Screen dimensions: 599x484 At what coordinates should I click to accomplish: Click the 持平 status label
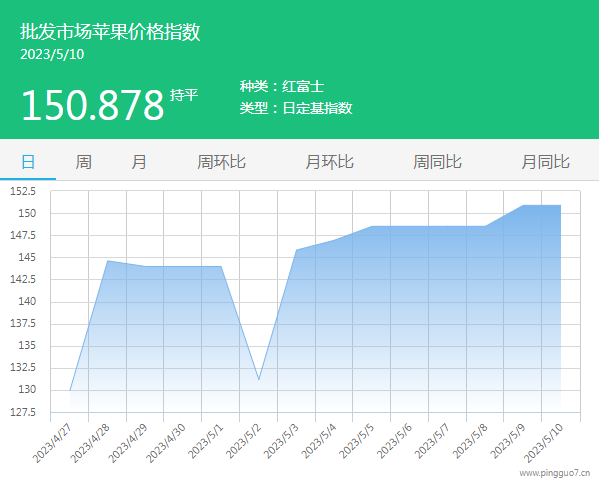(x=184, y=95)
